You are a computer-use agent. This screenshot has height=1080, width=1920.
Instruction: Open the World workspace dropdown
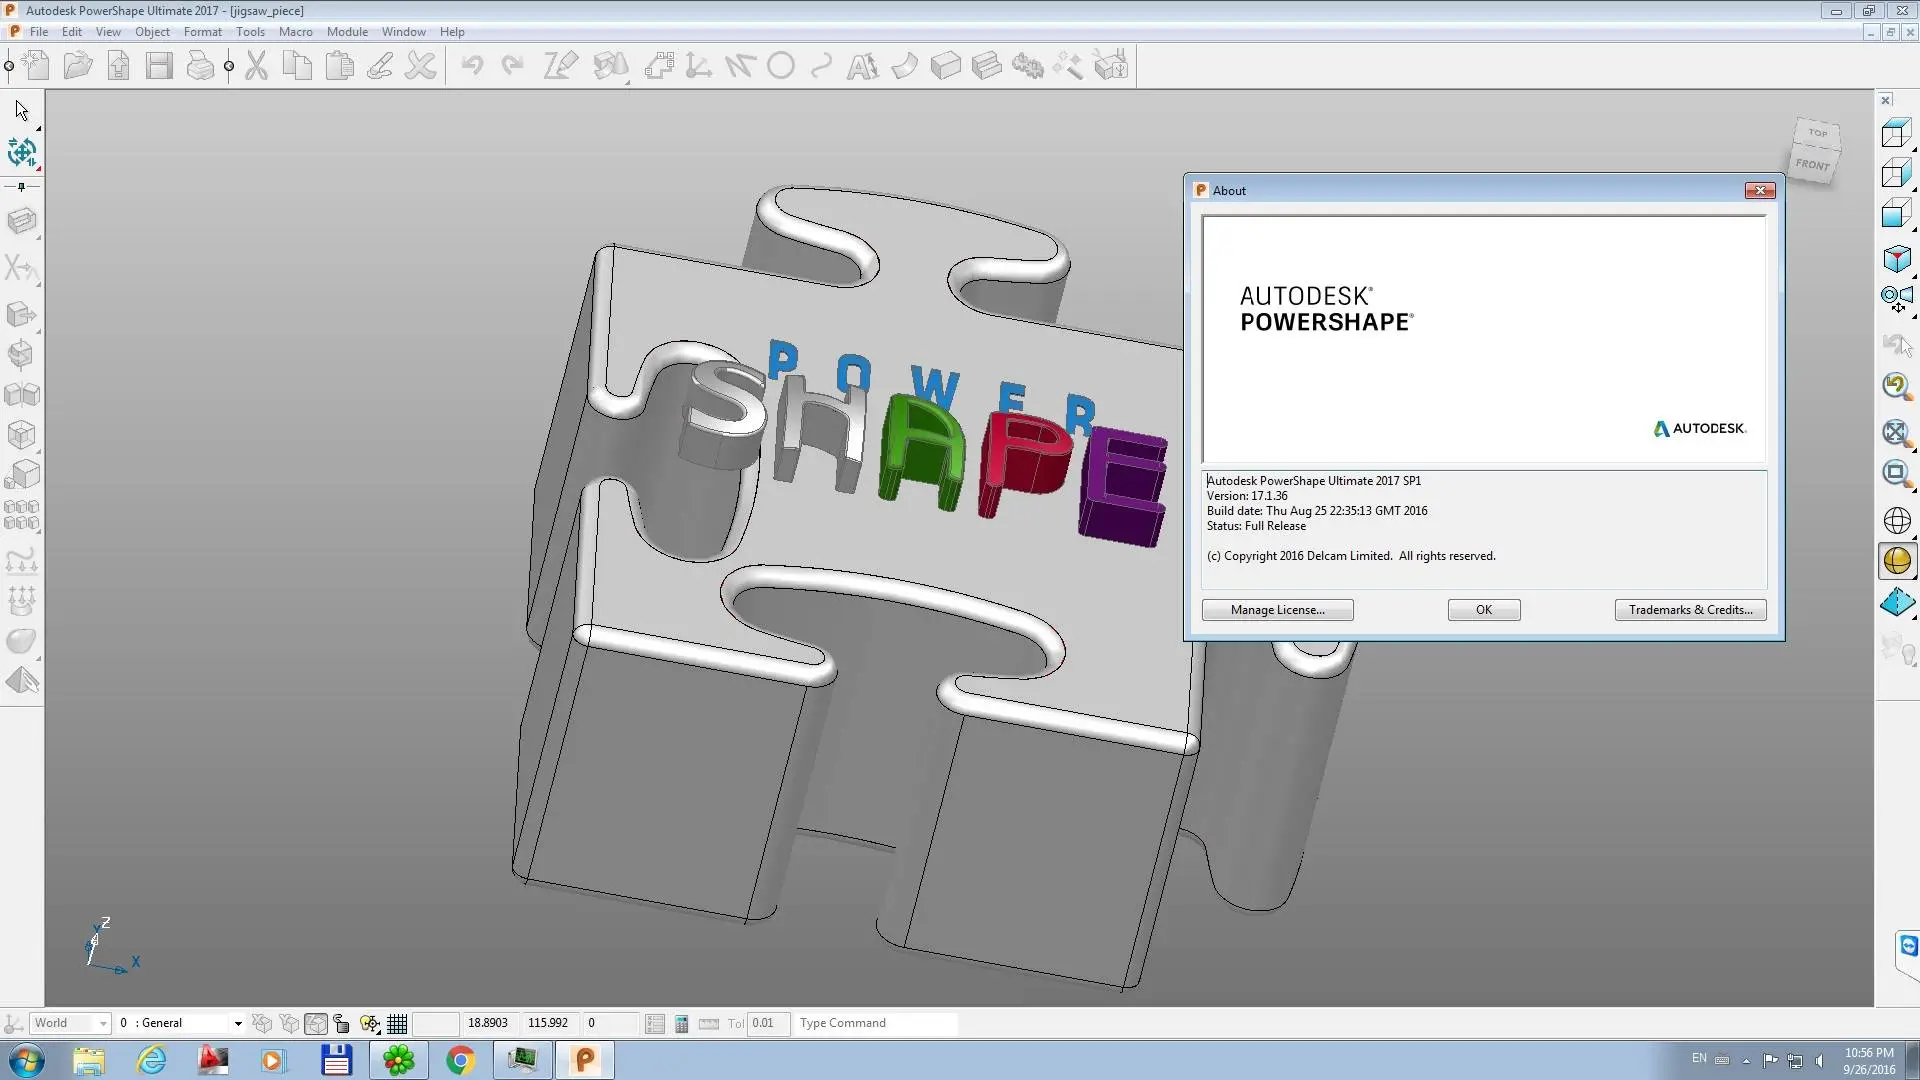click(70, 1023)
